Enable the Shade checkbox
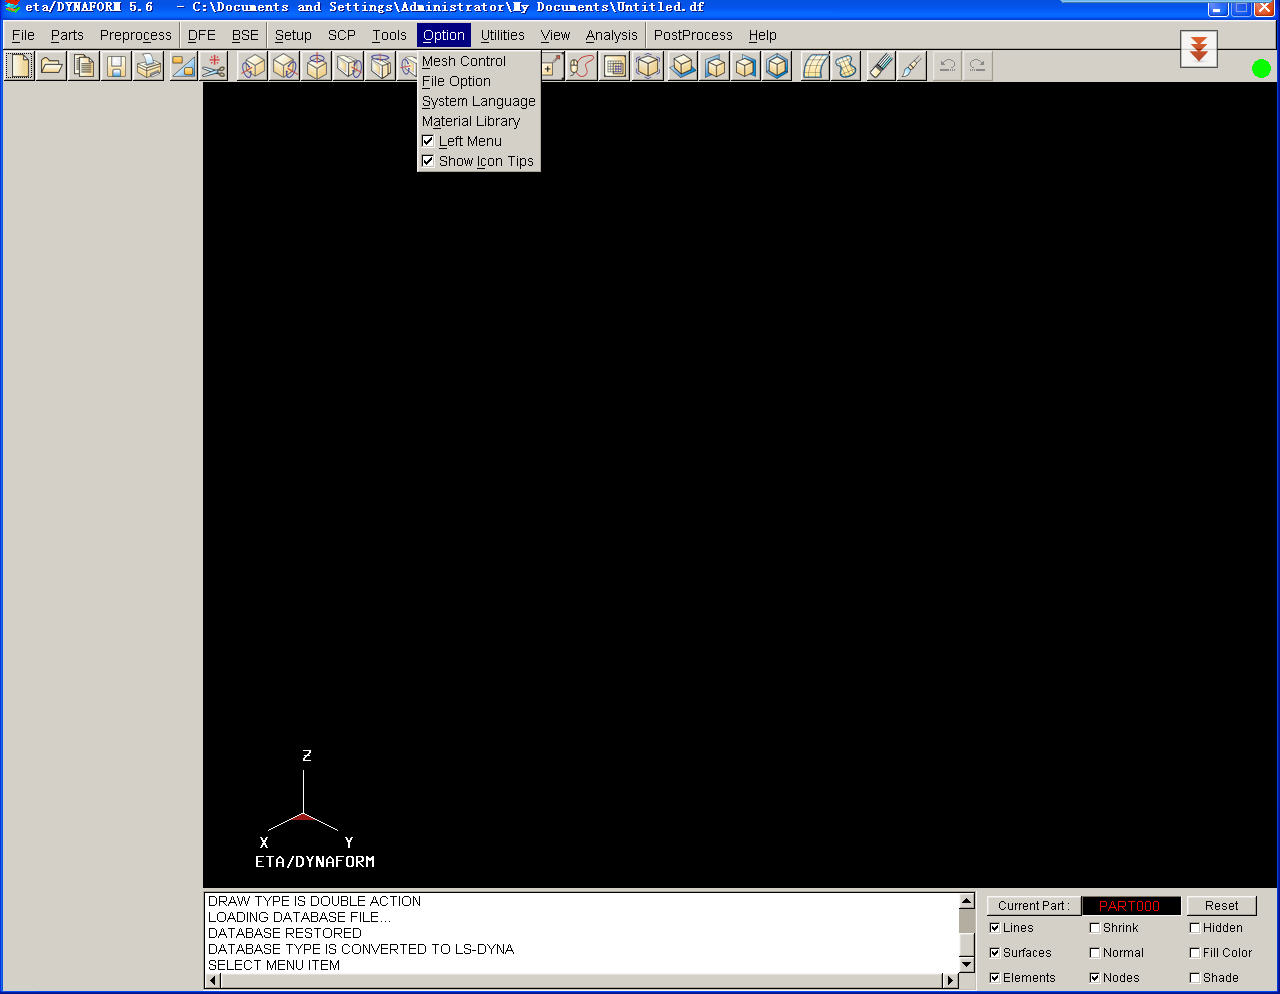This screenshot has height=994, width=1280. [1195, 978]
